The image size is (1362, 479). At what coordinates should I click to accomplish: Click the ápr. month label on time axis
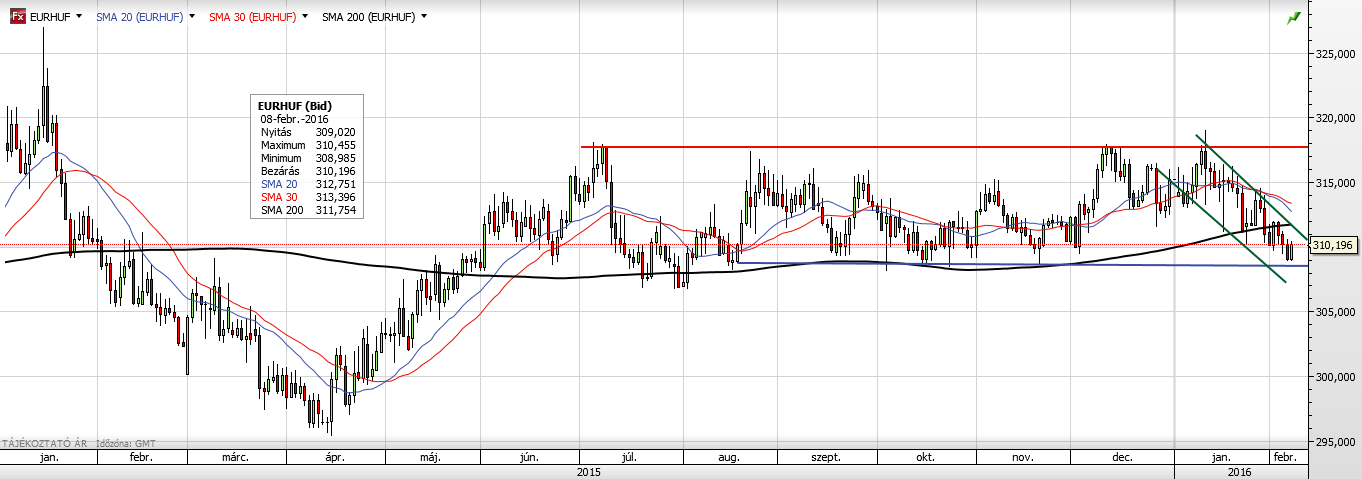click(x=334, y=457)
